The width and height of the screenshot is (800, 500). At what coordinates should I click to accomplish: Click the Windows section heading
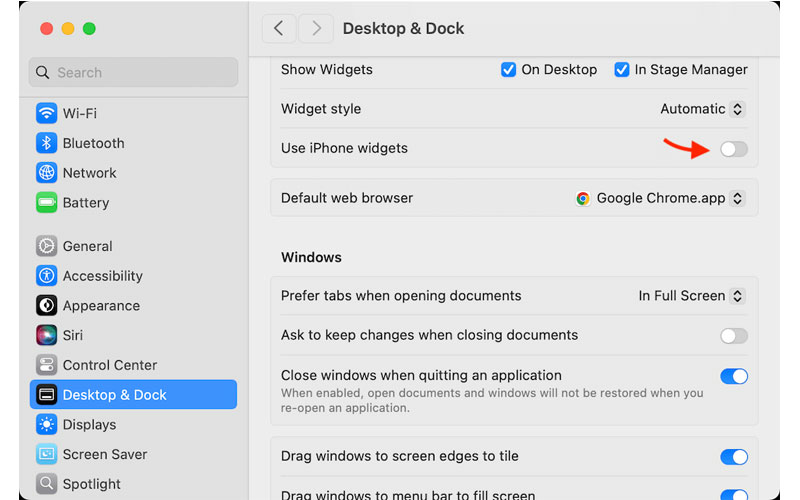311,257
